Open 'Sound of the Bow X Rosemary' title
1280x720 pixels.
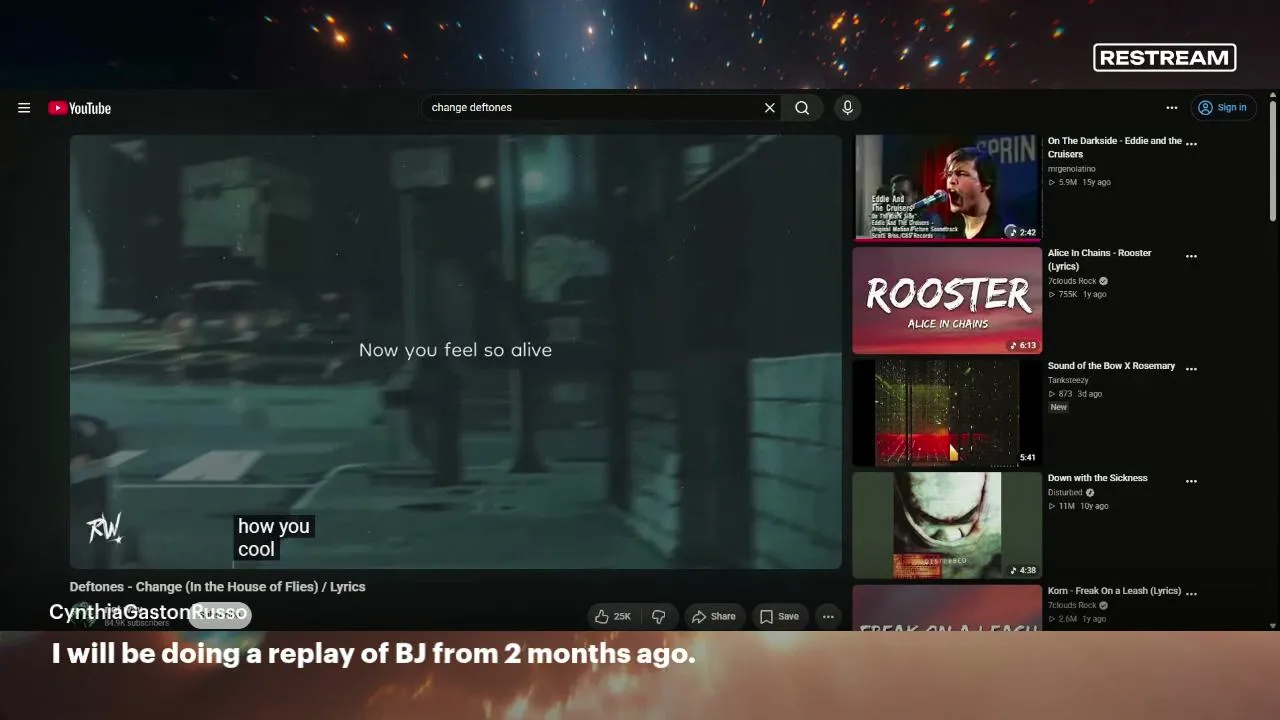point(1111,366)
